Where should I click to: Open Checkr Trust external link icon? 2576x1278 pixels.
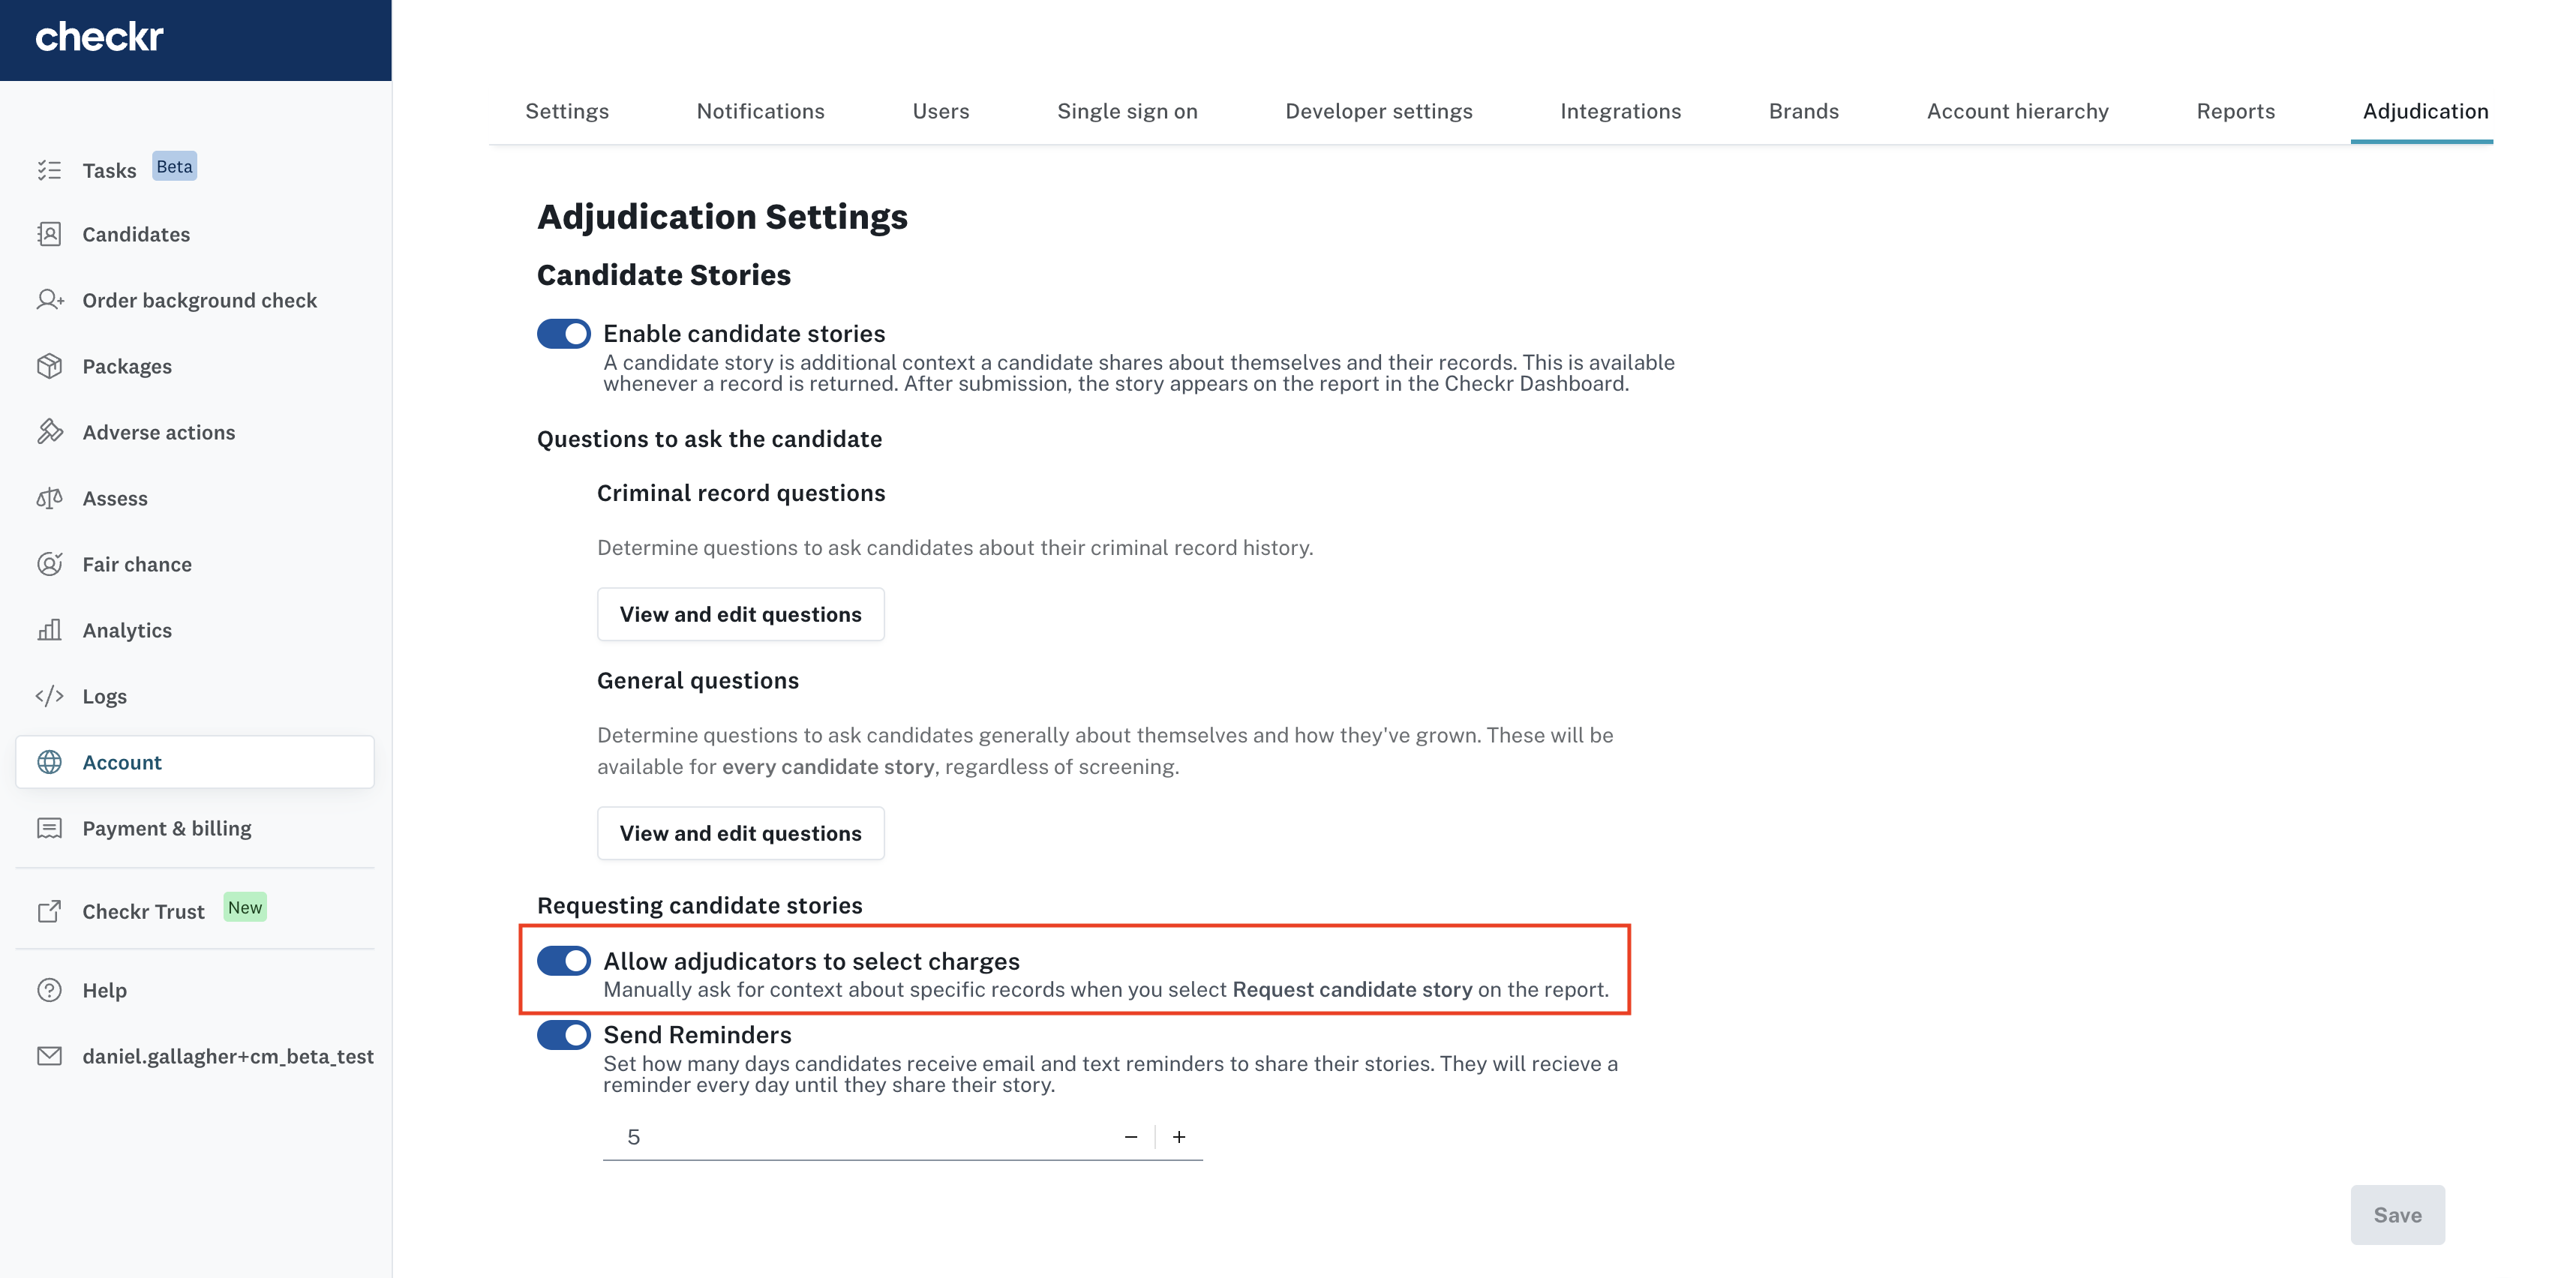[49, 911]
